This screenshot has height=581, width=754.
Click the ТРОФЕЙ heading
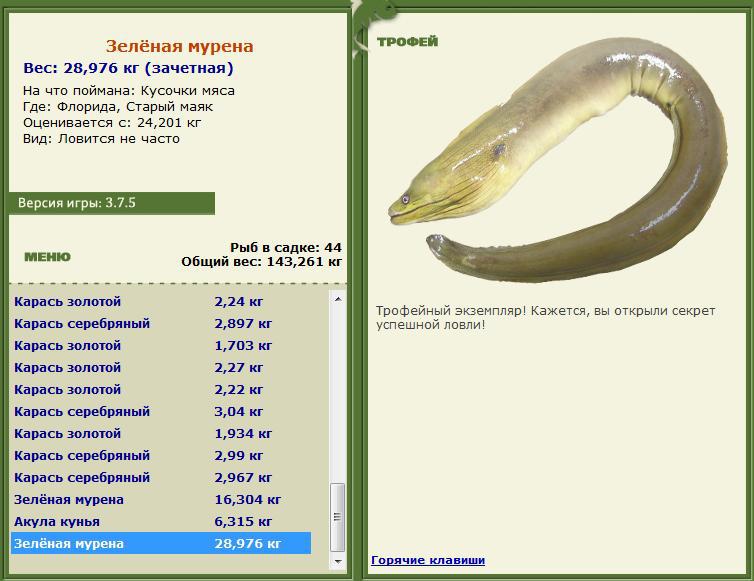point(407,42)
